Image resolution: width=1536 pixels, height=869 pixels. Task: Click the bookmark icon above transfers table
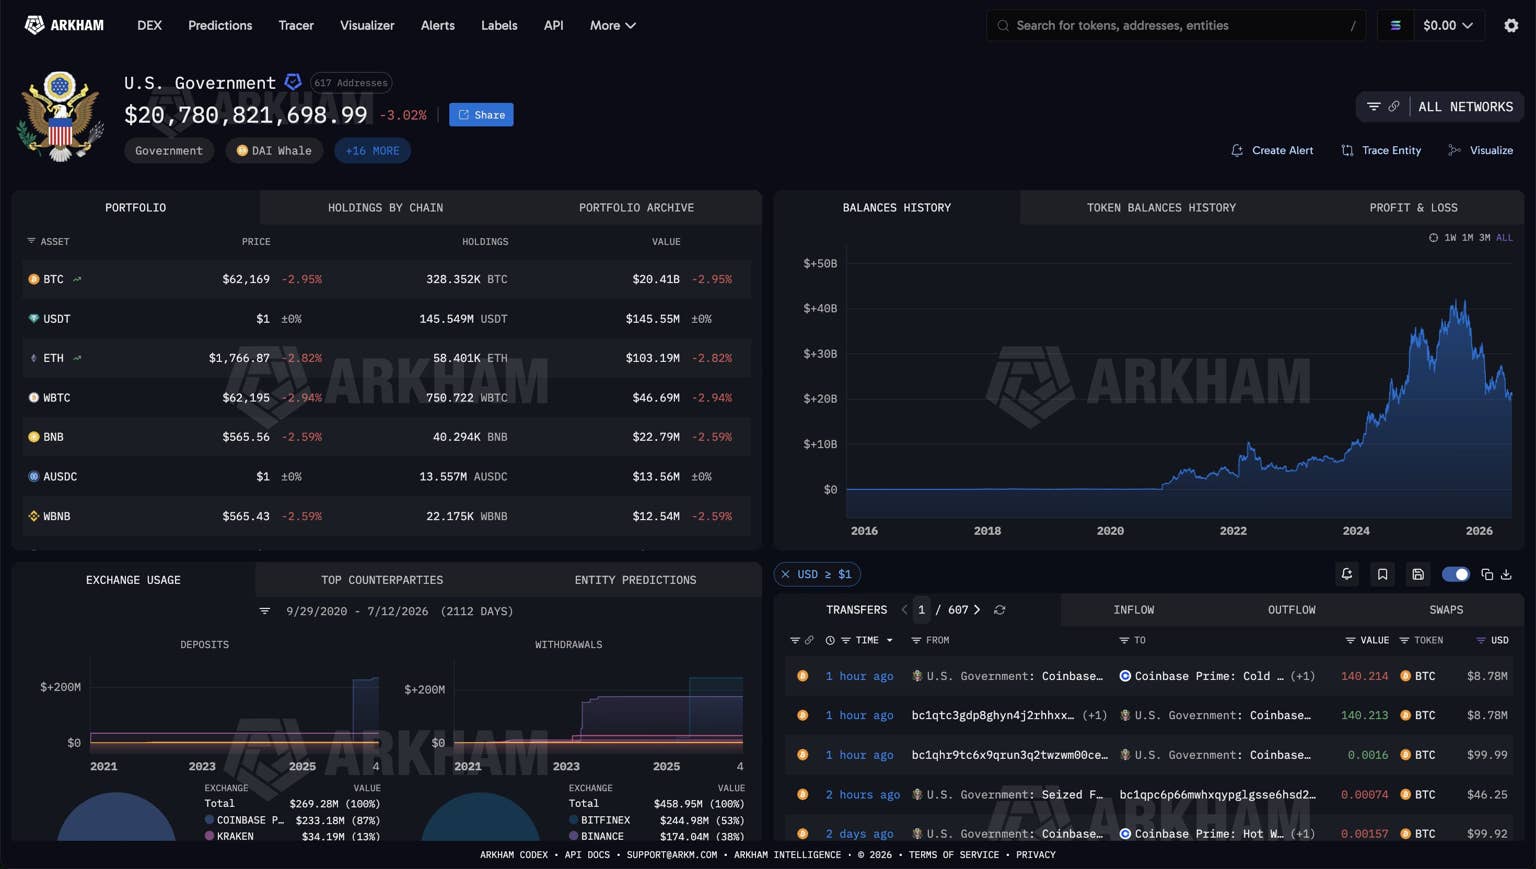(x=1382, y=574)
